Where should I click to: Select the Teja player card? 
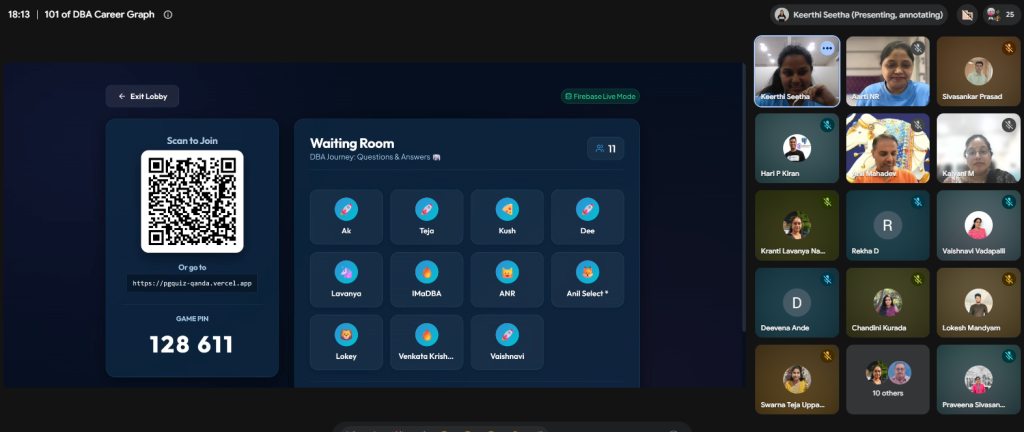[426, 217]
